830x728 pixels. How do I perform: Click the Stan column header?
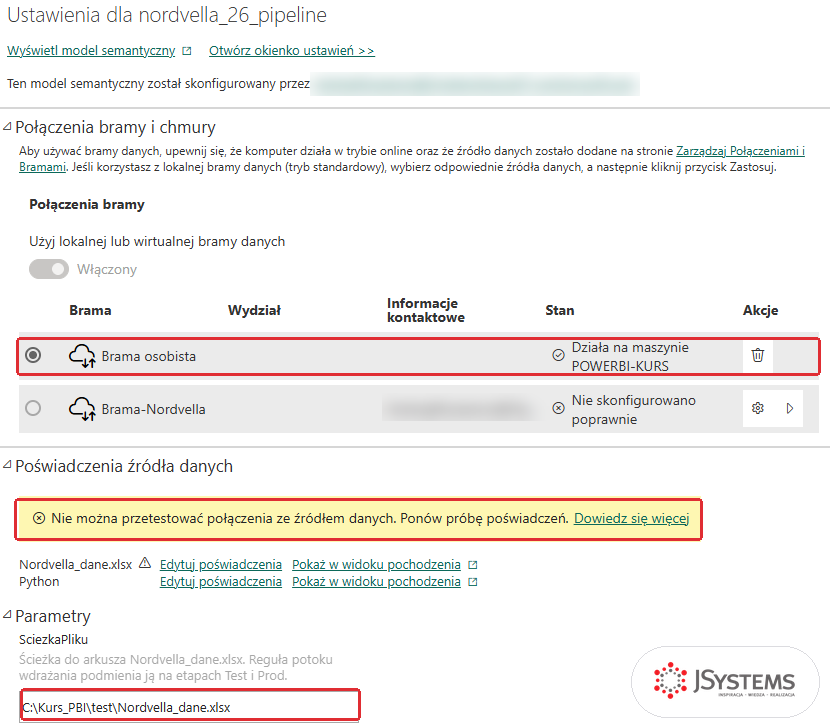560,310
